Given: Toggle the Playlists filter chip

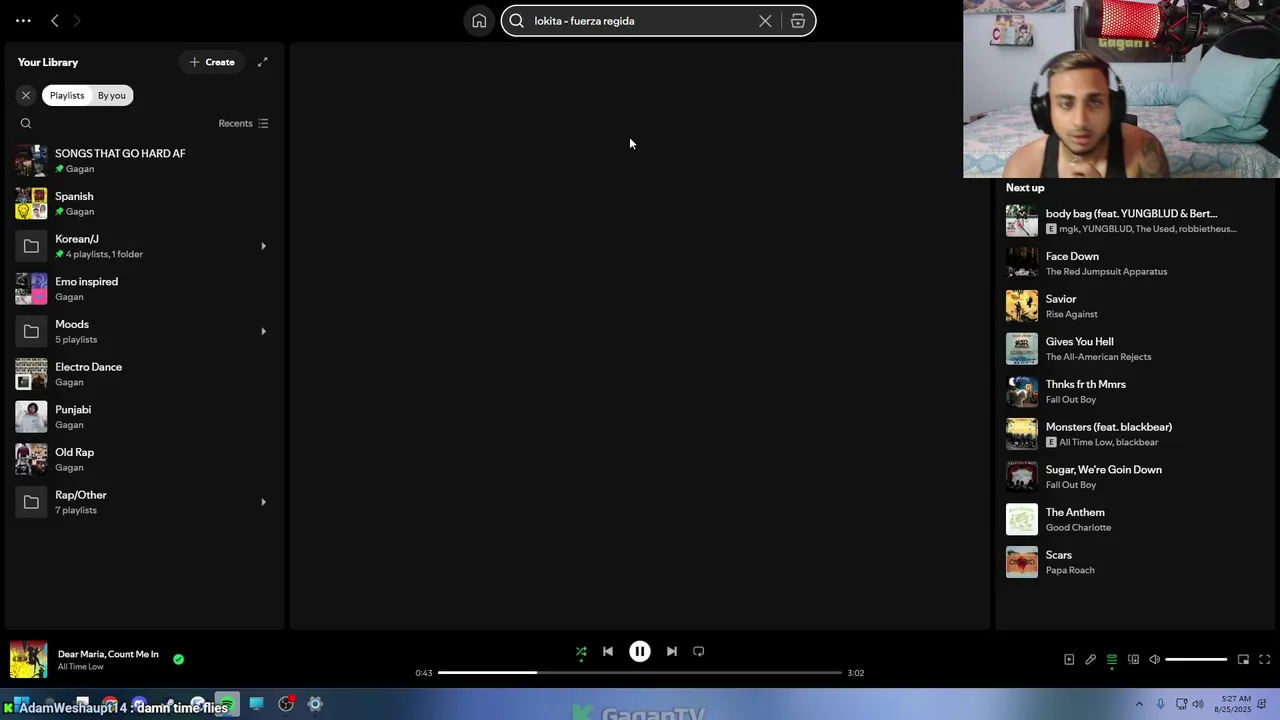Looking at the screenshot, I should click(67, 95).
